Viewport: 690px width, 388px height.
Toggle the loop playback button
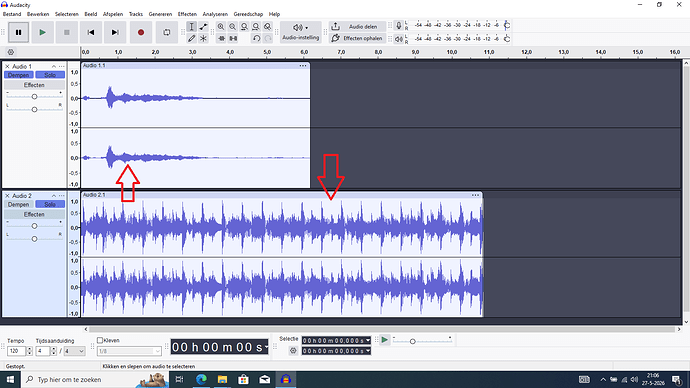point(166,33)
